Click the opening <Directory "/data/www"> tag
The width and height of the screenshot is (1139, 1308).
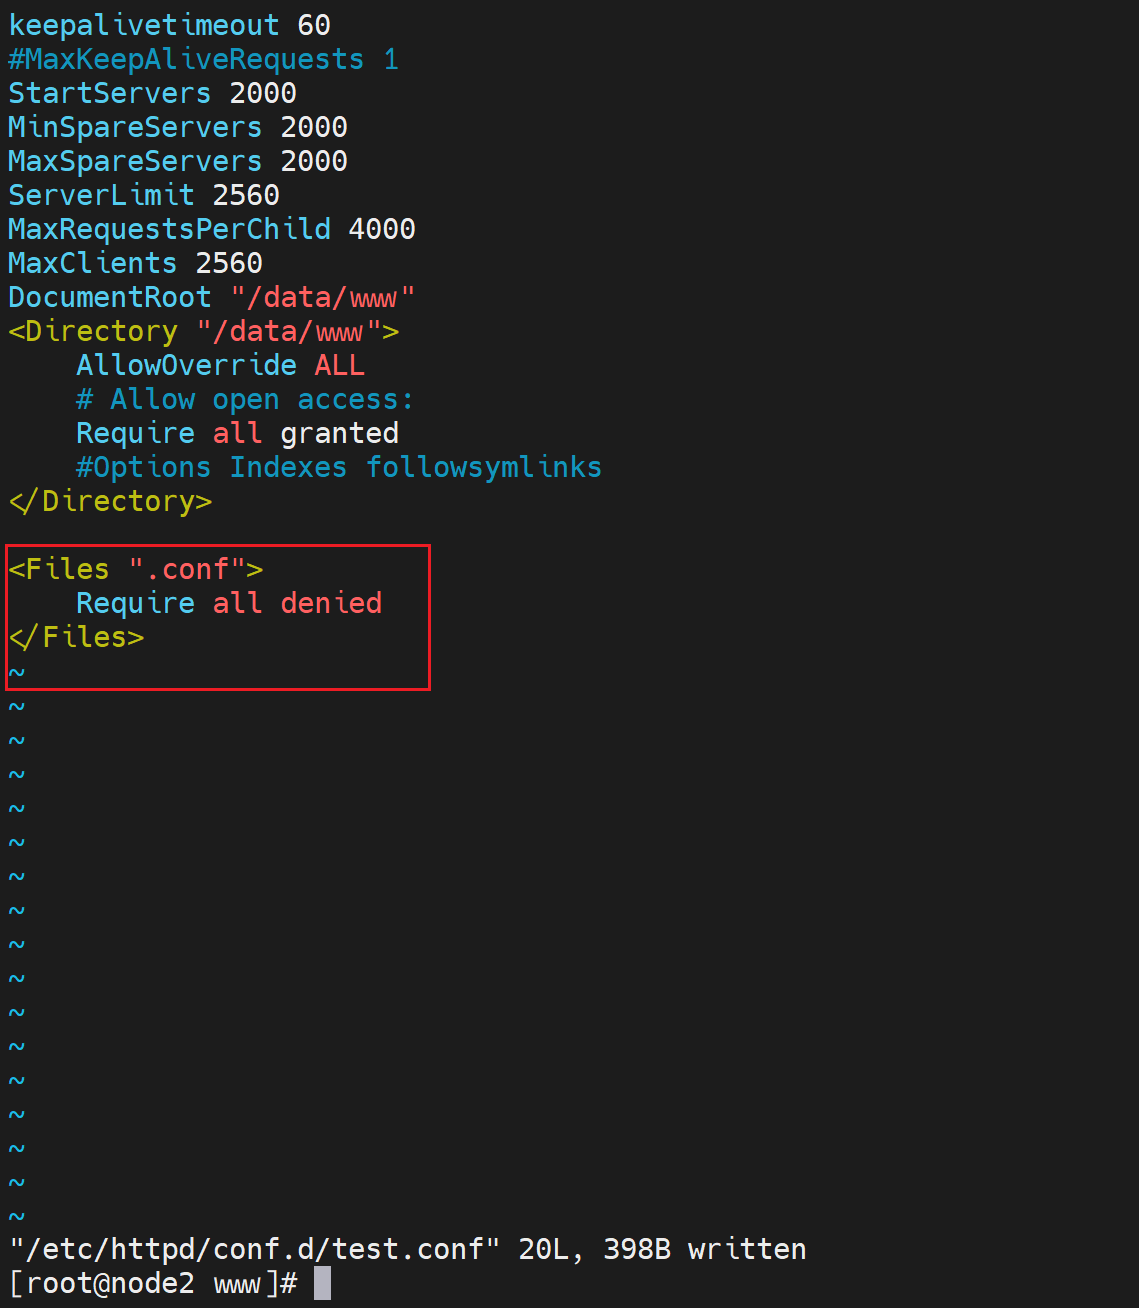tap(203, 331)
